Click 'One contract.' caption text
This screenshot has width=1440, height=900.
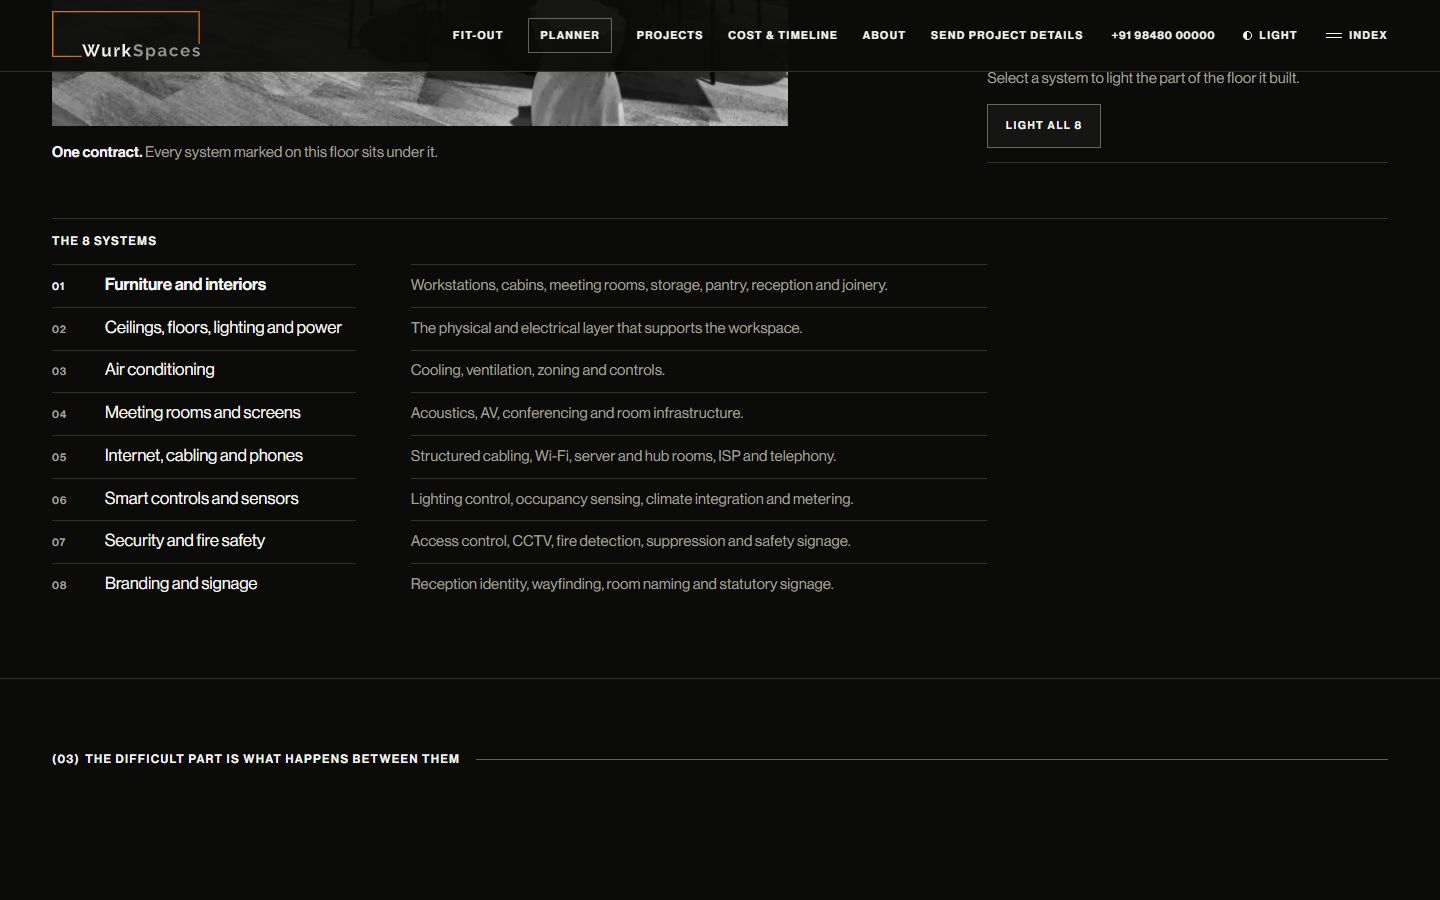tap(97, 152)
